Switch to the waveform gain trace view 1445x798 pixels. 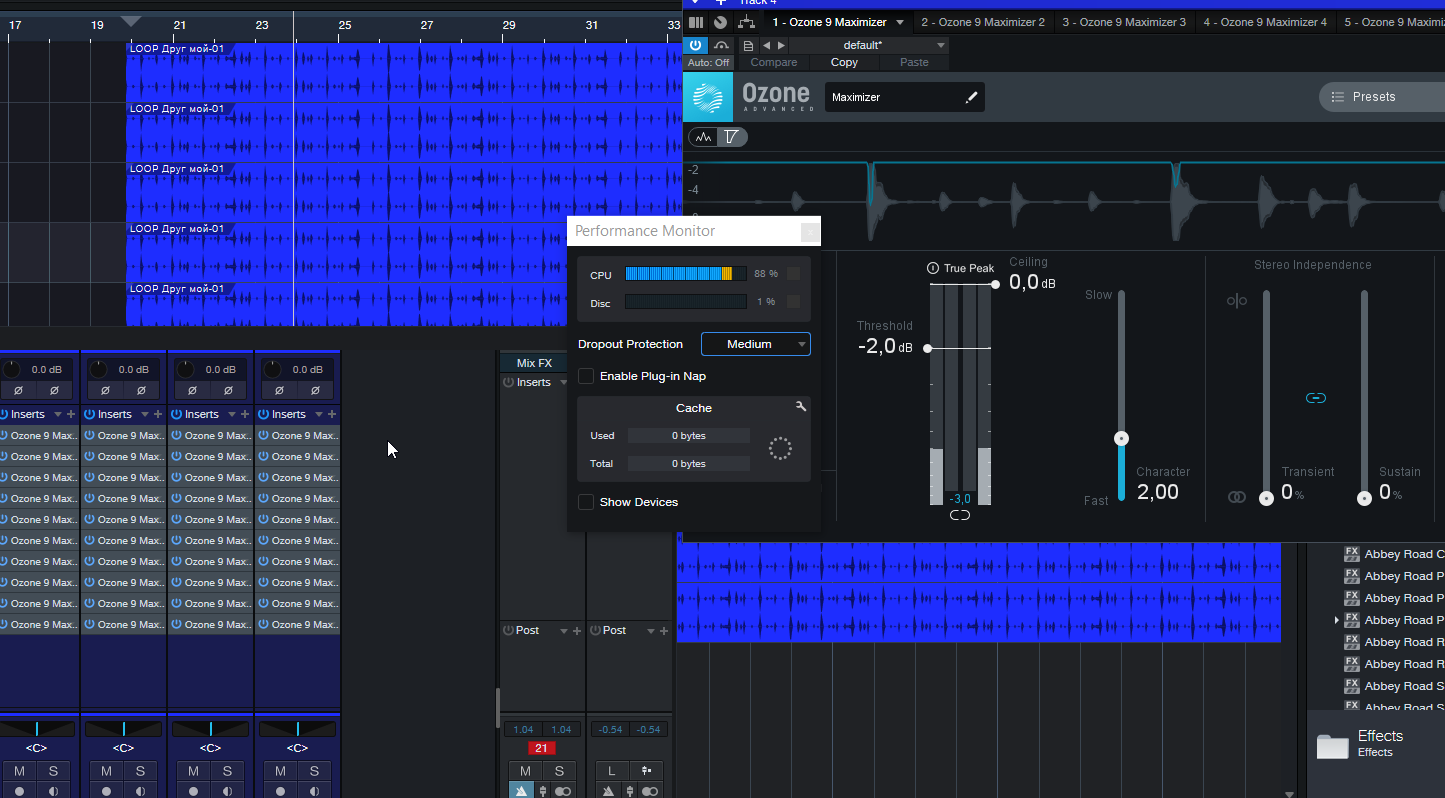tap(704, 137)
